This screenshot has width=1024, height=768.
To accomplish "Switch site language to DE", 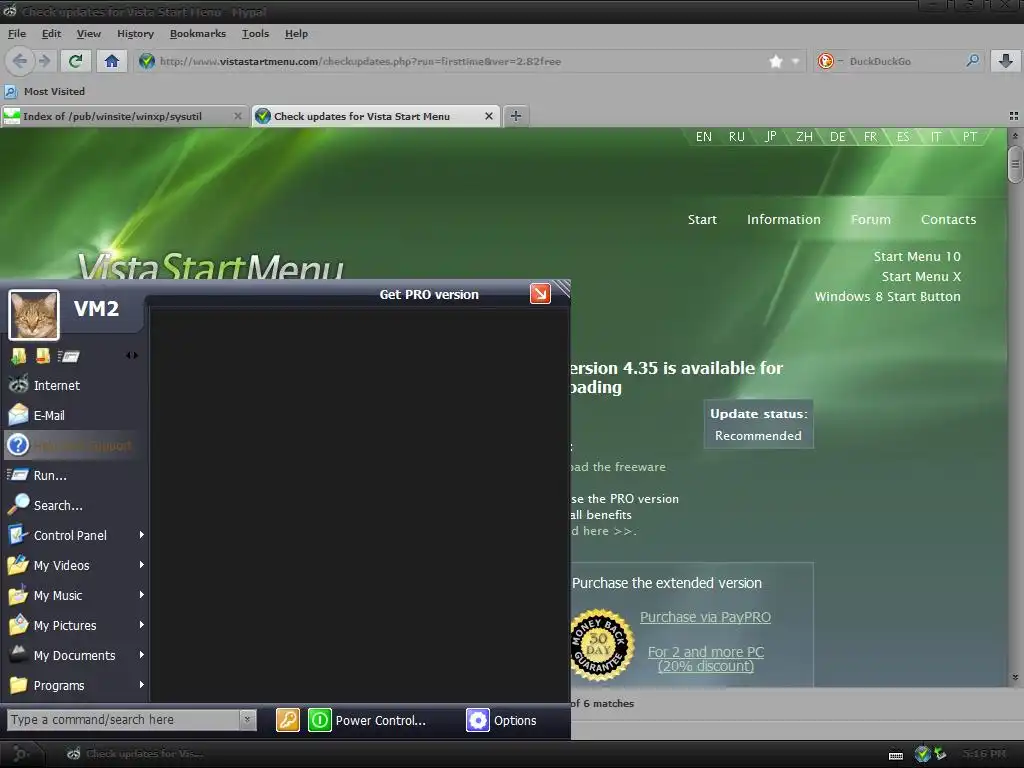I will click(x=837, y=136).
